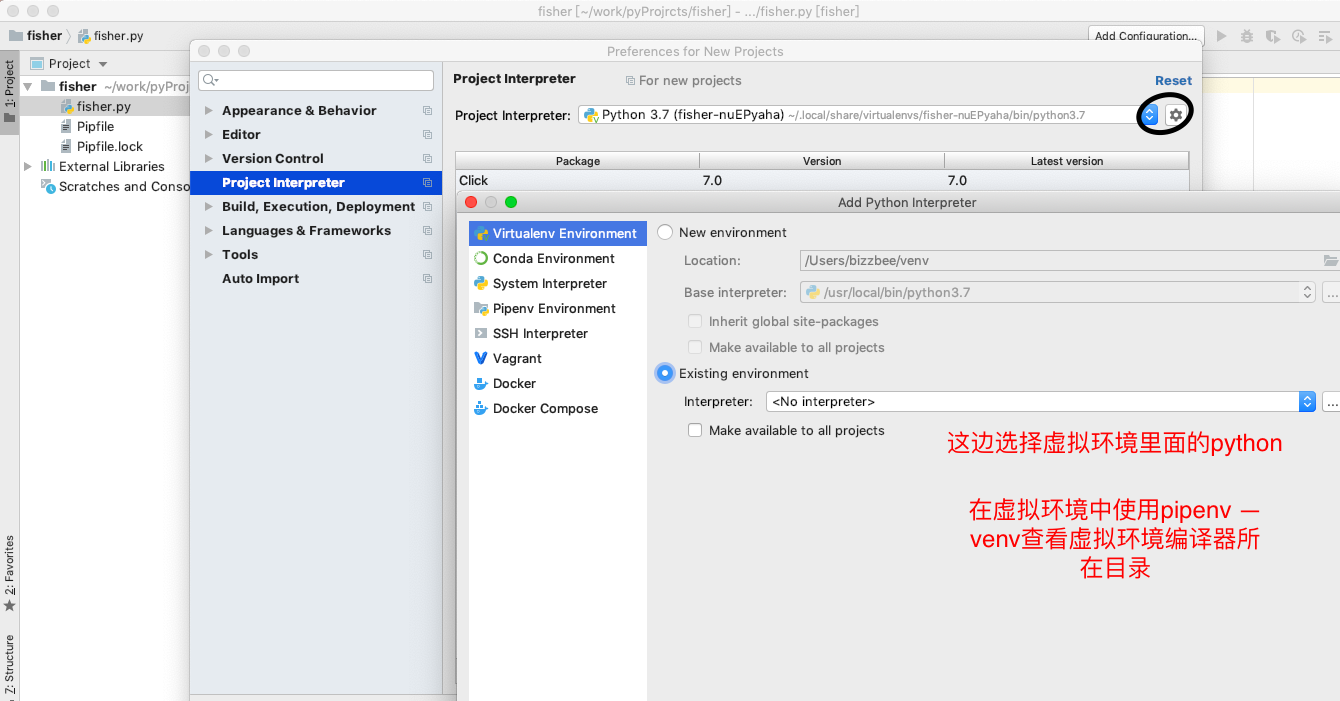1340x701 pixels.
Task: Click the preferences search field
Action: coord(316,80)
